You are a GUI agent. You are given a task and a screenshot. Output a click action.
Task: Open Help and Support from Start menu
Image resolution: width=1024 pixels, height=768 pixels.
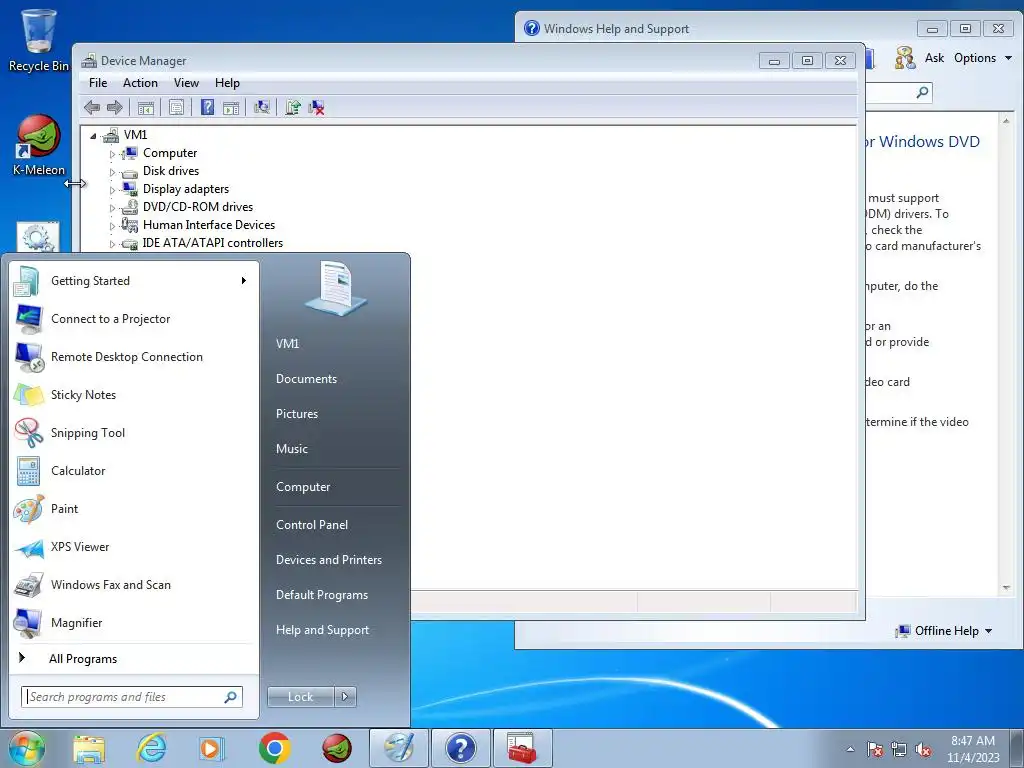coord(323,630)
